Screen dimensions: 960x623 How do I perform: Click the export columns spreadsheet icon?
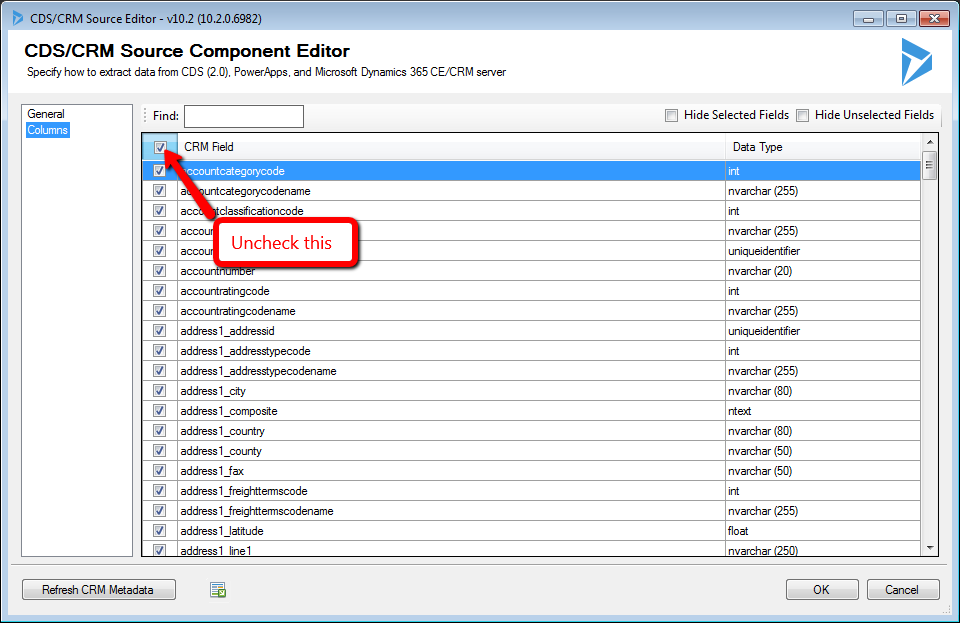(218, 590)
